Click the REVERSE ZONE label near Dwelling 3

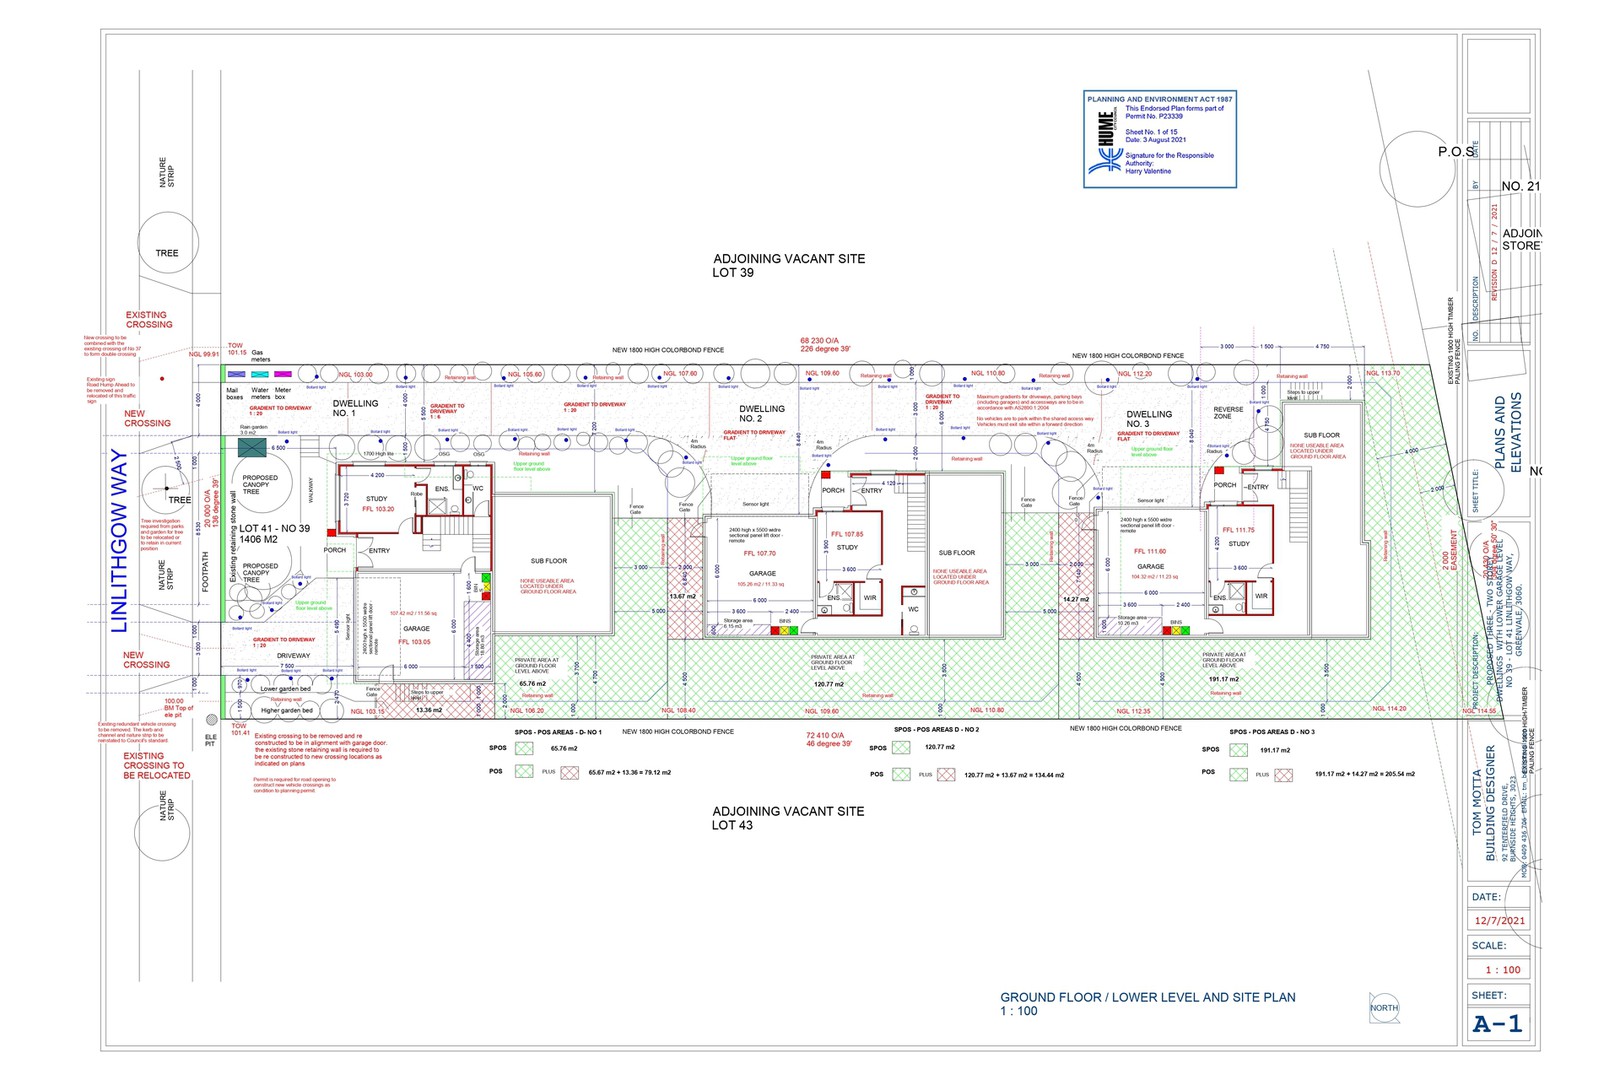click(1229, 413)
